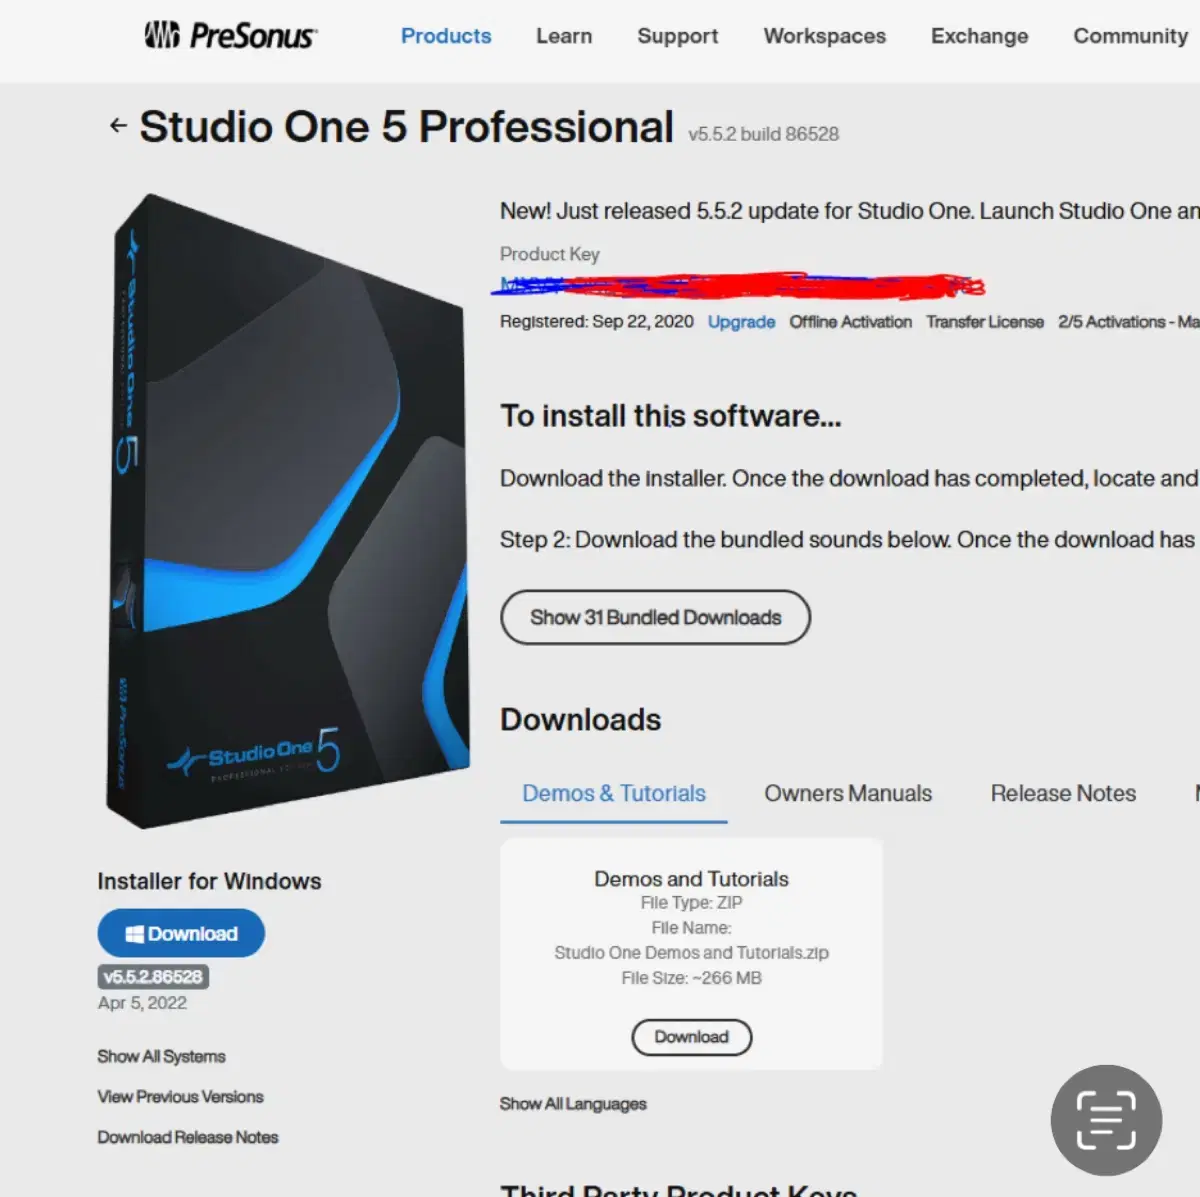
Task: Tap the floating text scan icon
Action: pos(1106,1120)
